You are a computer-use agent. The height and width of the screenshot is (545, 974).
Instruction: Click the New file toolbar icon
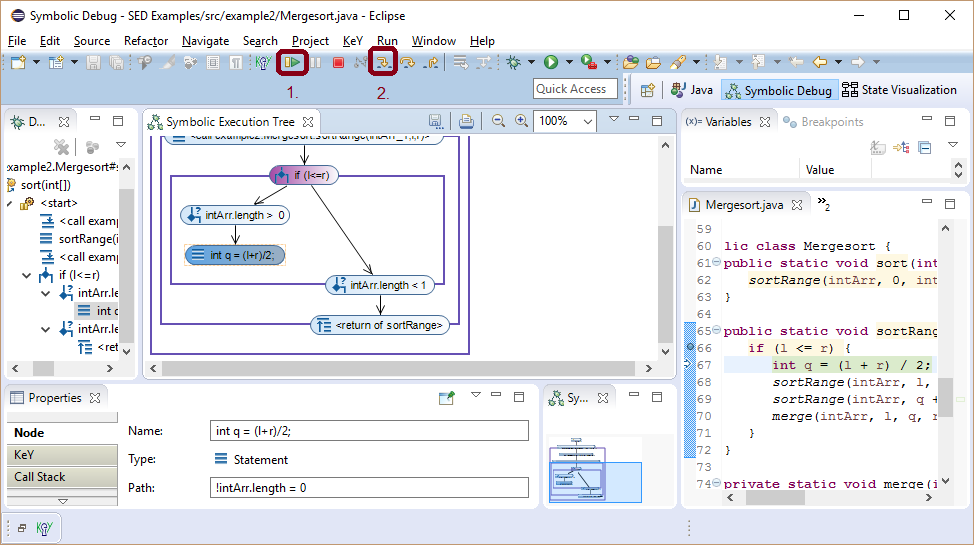[x=18, y=62]
